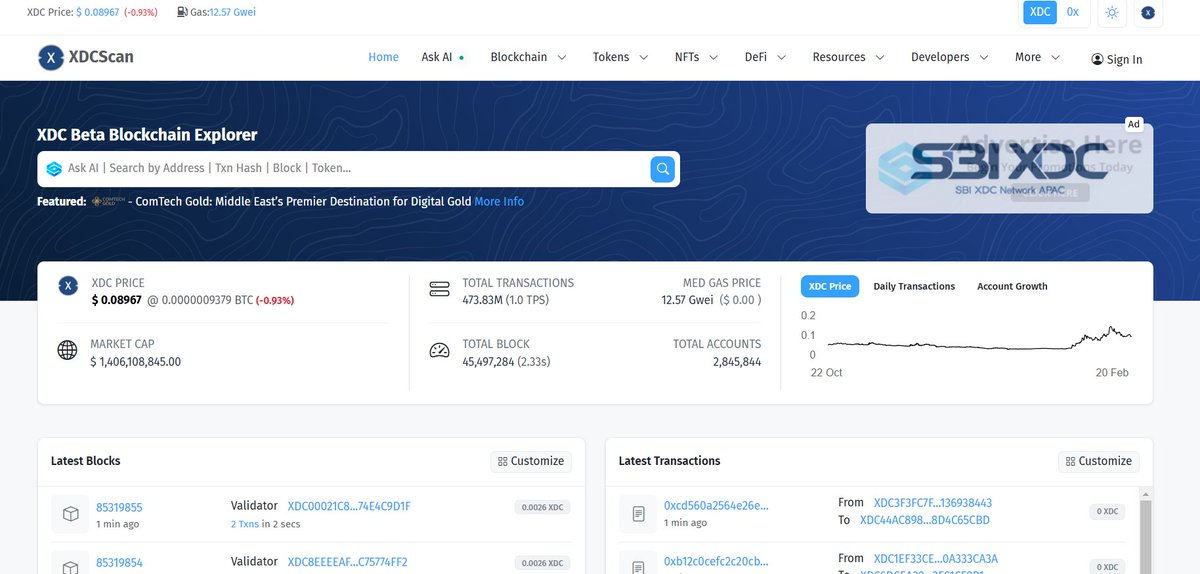Select the 0x address prefix toggle

pos(1072,12)
